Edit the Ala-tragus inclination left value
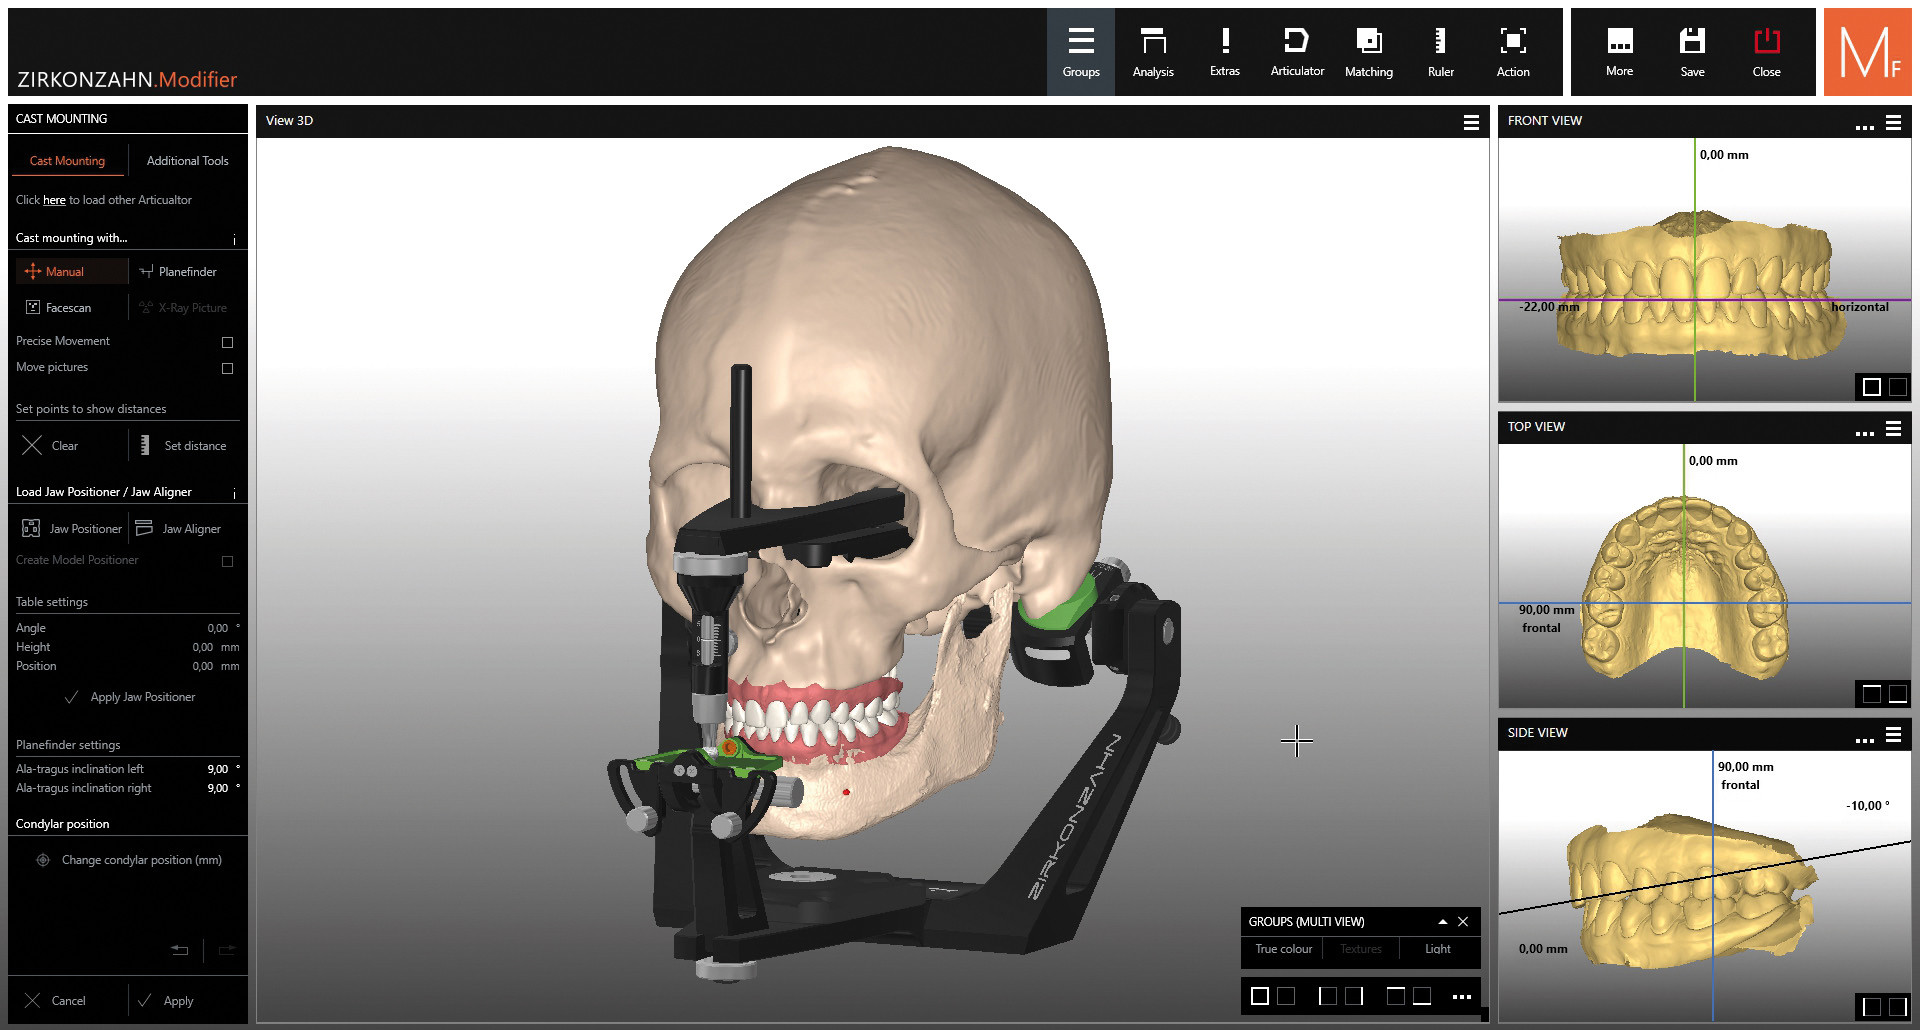 click(x=217, y=769)
